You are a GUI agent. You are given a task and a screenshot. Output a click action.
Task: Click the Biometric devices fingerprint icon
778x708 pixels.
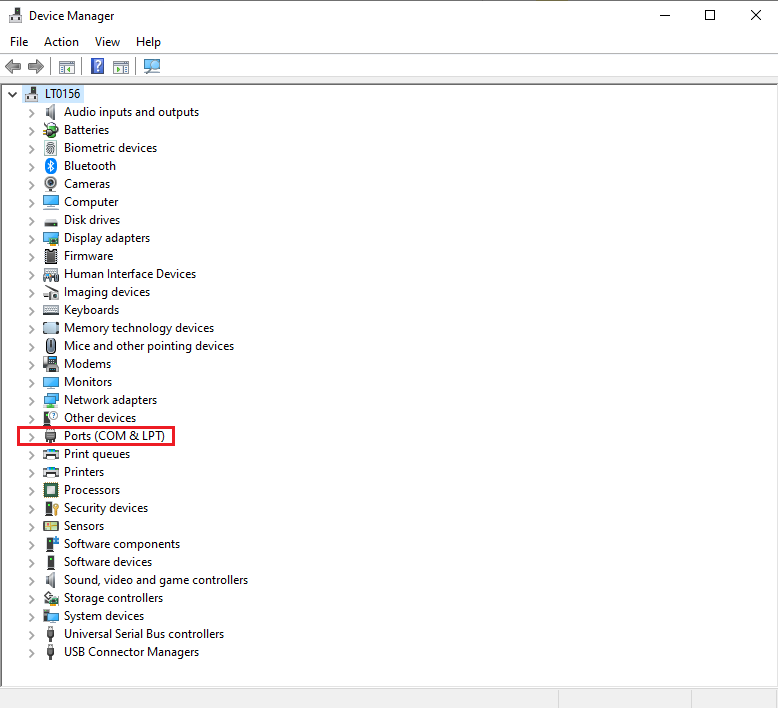(51, 148)
